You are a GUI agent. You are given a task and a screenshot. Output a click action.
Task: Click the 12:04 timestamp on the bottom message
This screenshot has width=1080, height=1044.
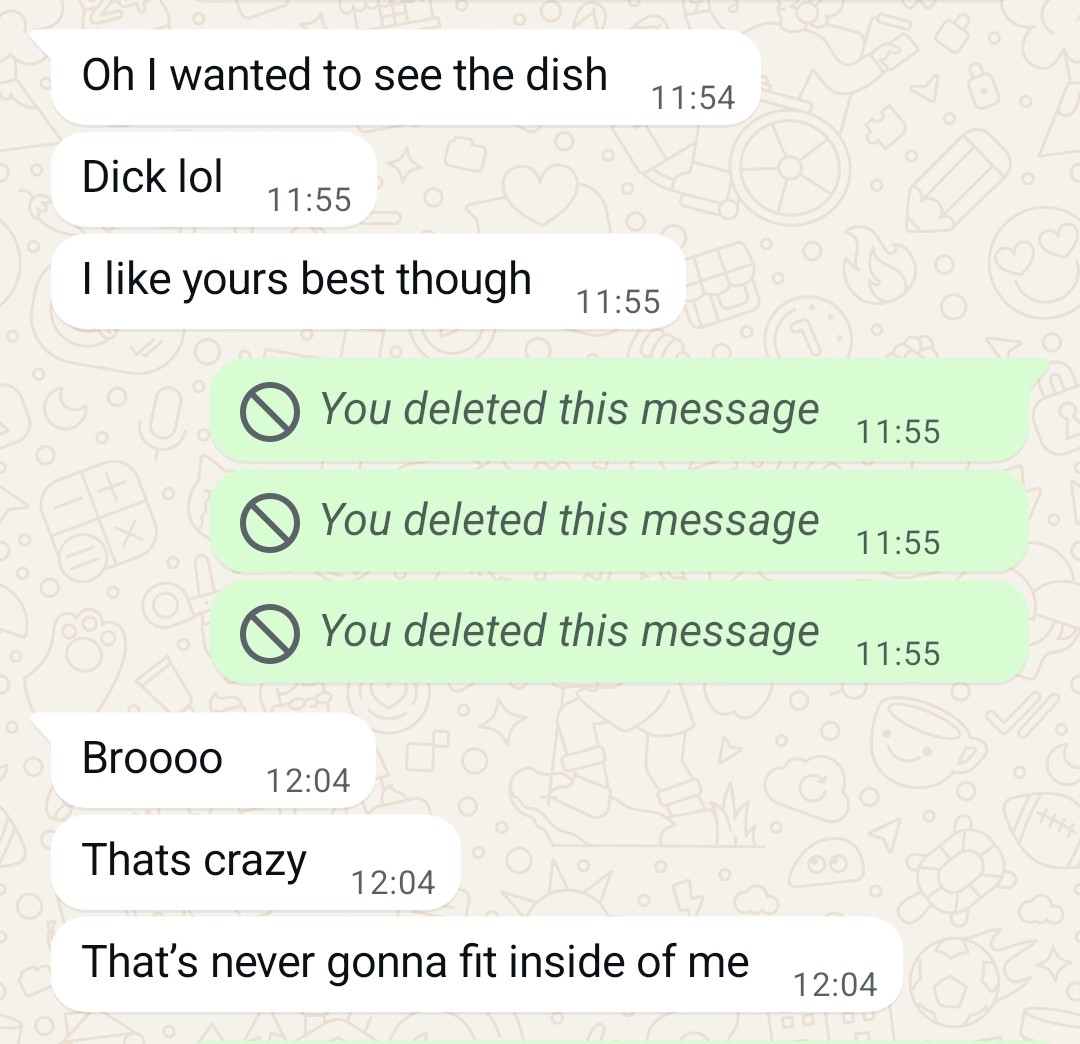click(x=835, y=985)
